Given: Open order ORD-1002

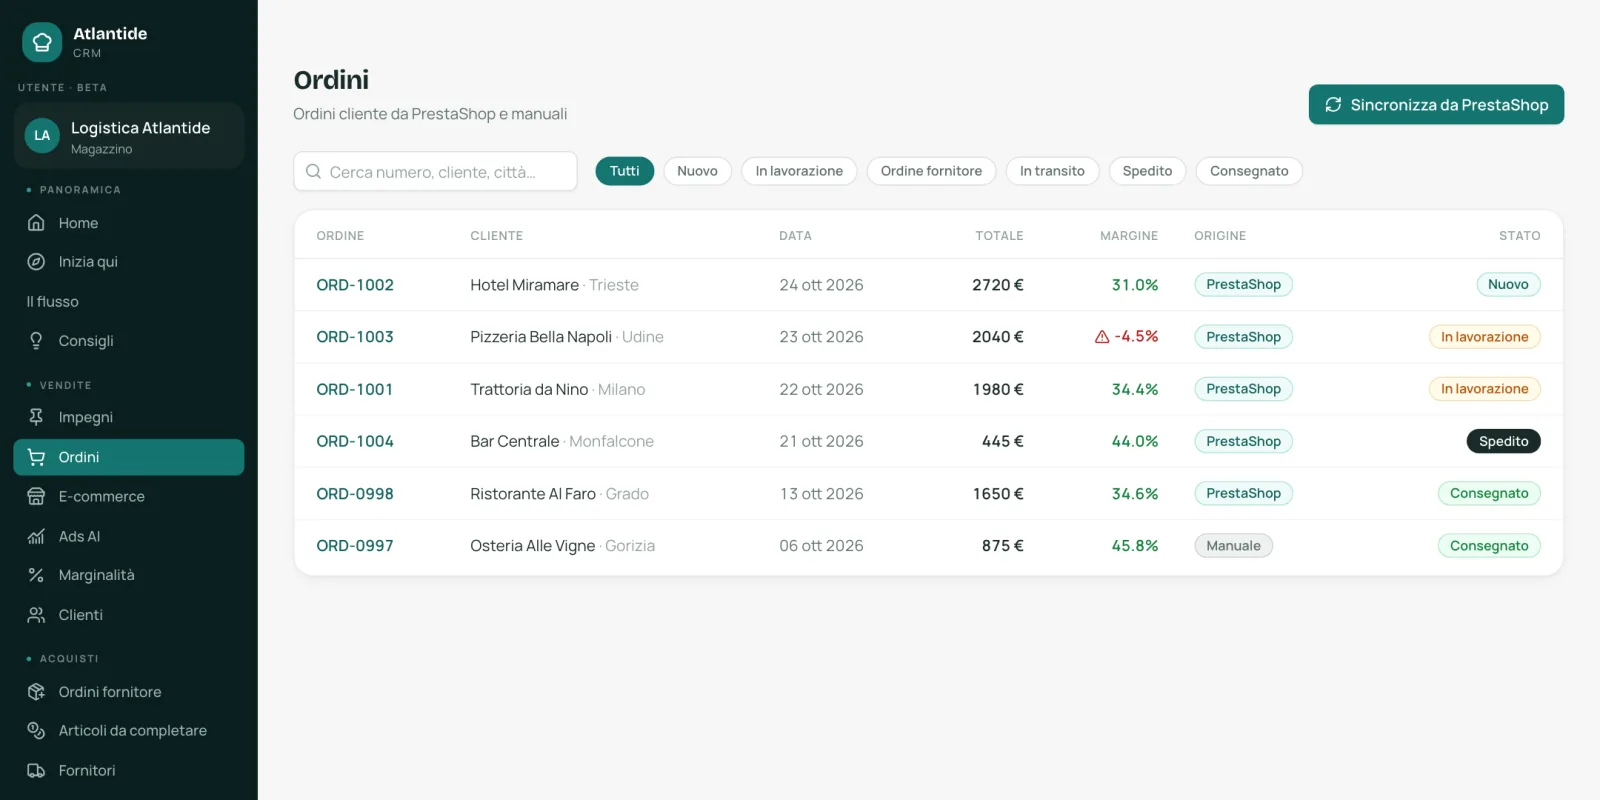Looking at the screenshot, I should pos(355,285).
